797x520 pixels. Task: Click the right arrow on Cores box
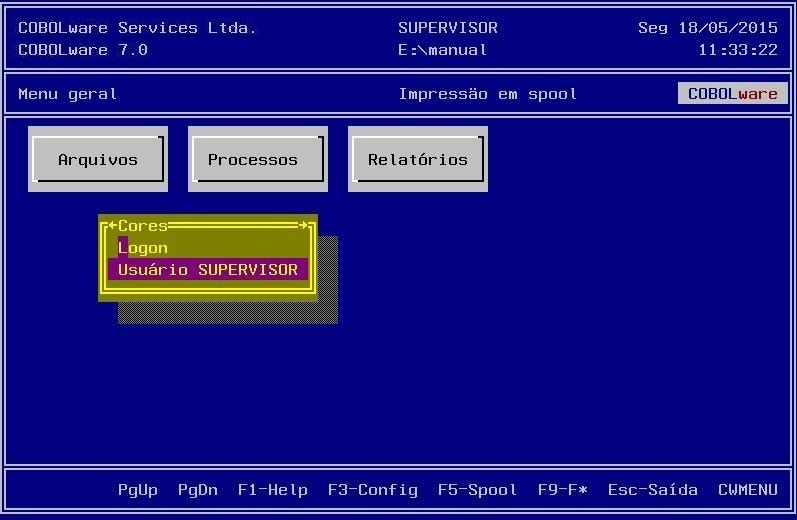(x=303, y=225)
